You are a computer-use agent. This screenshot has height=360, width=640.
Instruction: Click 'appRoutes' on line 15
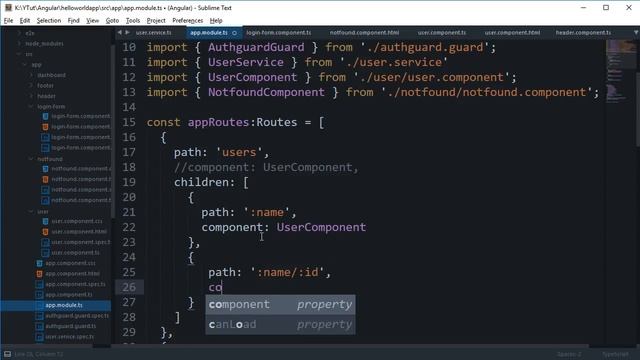pyautogui.click(x=218, y=122)
